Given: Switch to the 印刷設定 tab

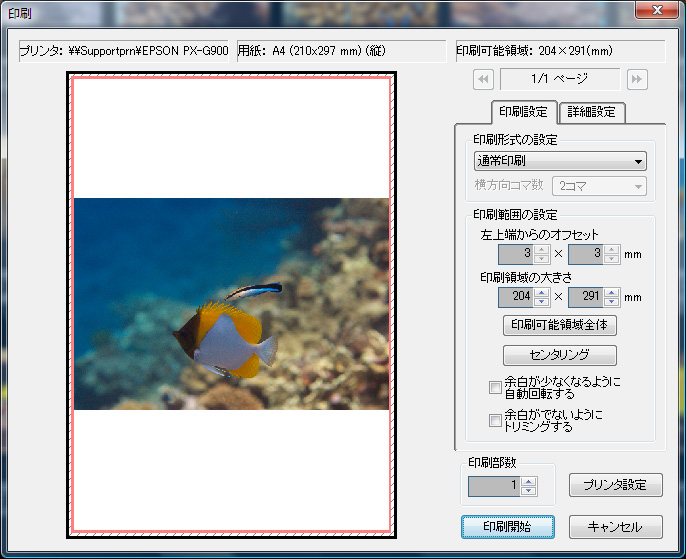Looking at the screenshot, I should point(524,112).
